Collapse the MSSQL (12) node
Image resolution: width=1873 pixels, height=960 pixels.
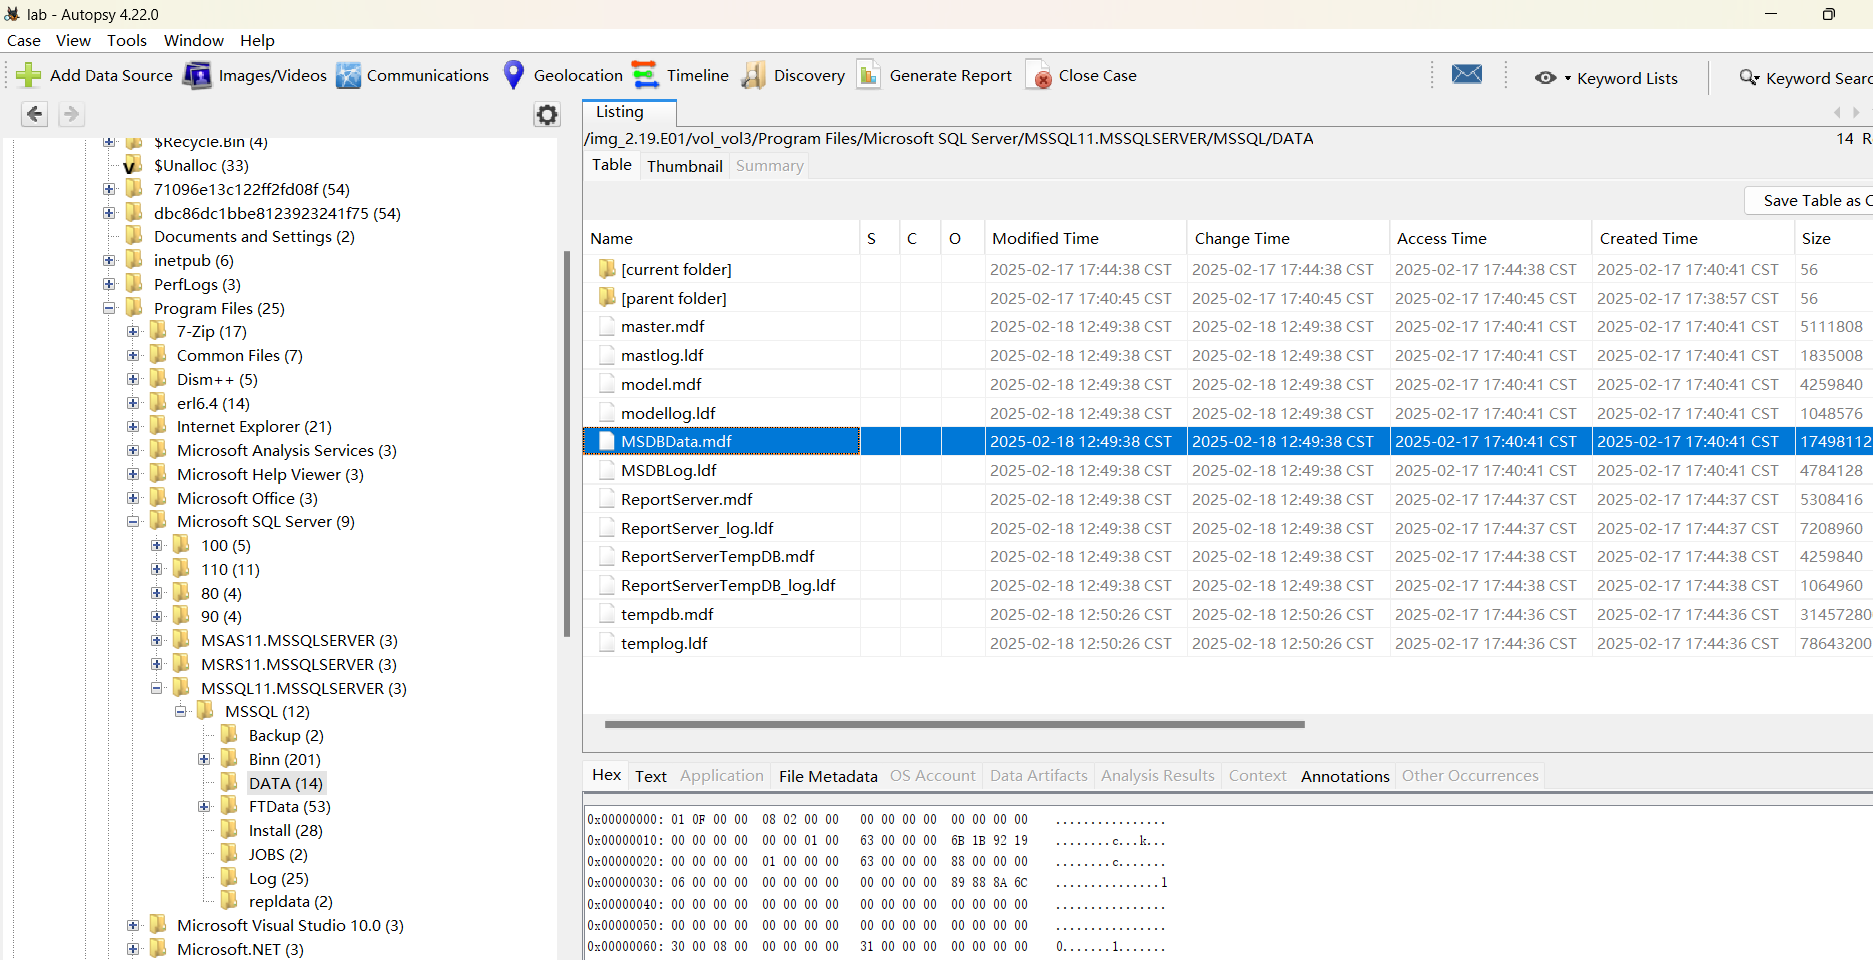point(181,711)
